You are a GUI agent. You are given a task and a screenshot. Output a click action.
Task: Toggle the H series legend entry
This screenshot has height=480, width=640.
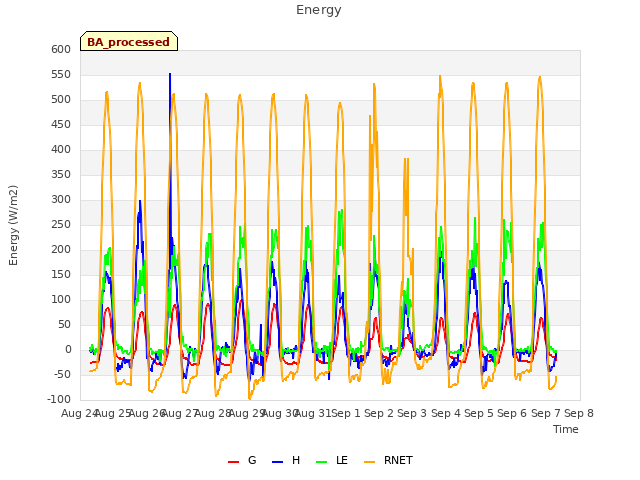[286, 460]
